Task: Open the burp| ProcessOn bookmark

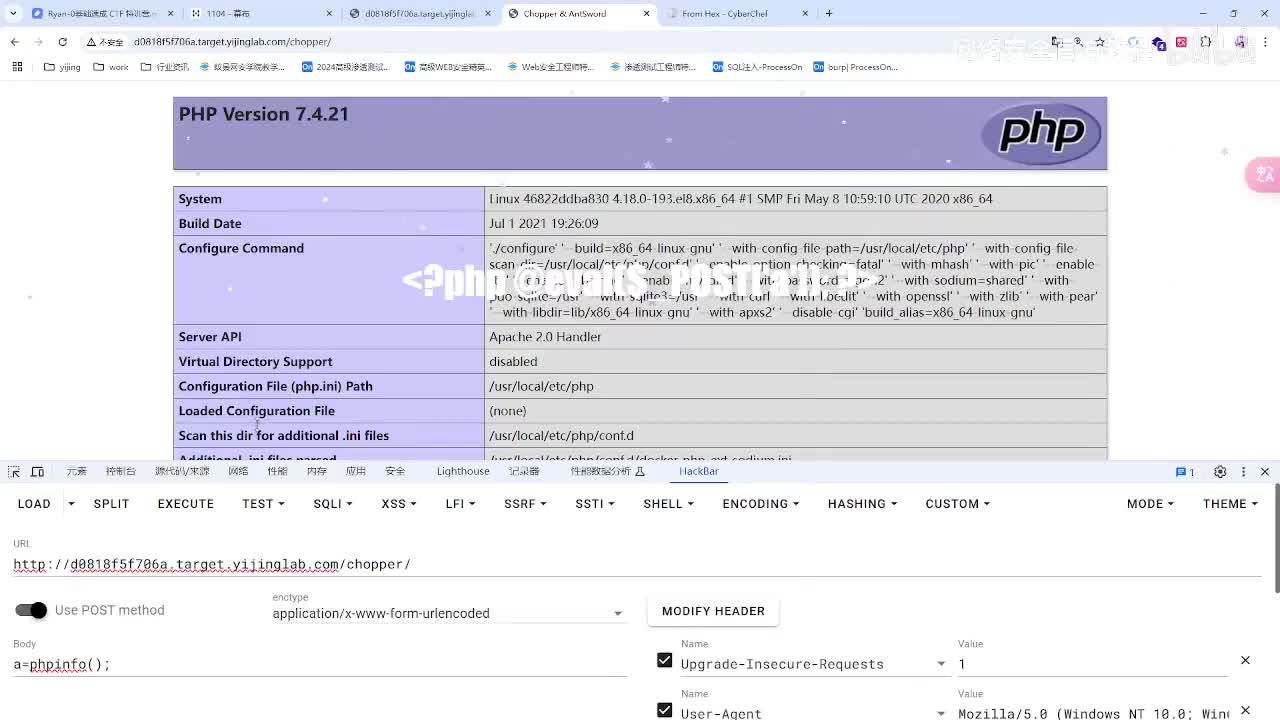Action: point(855,67)
